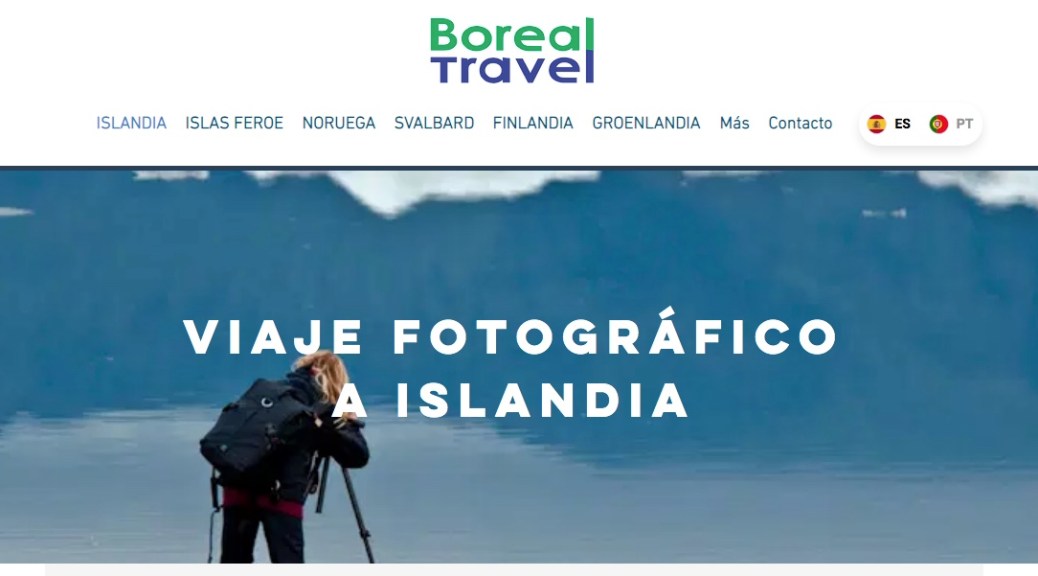The height and width of the screenshot is (576, 1038).
Task: Open the Boreal Travel logo homepage link
Action: click(512, 50)
